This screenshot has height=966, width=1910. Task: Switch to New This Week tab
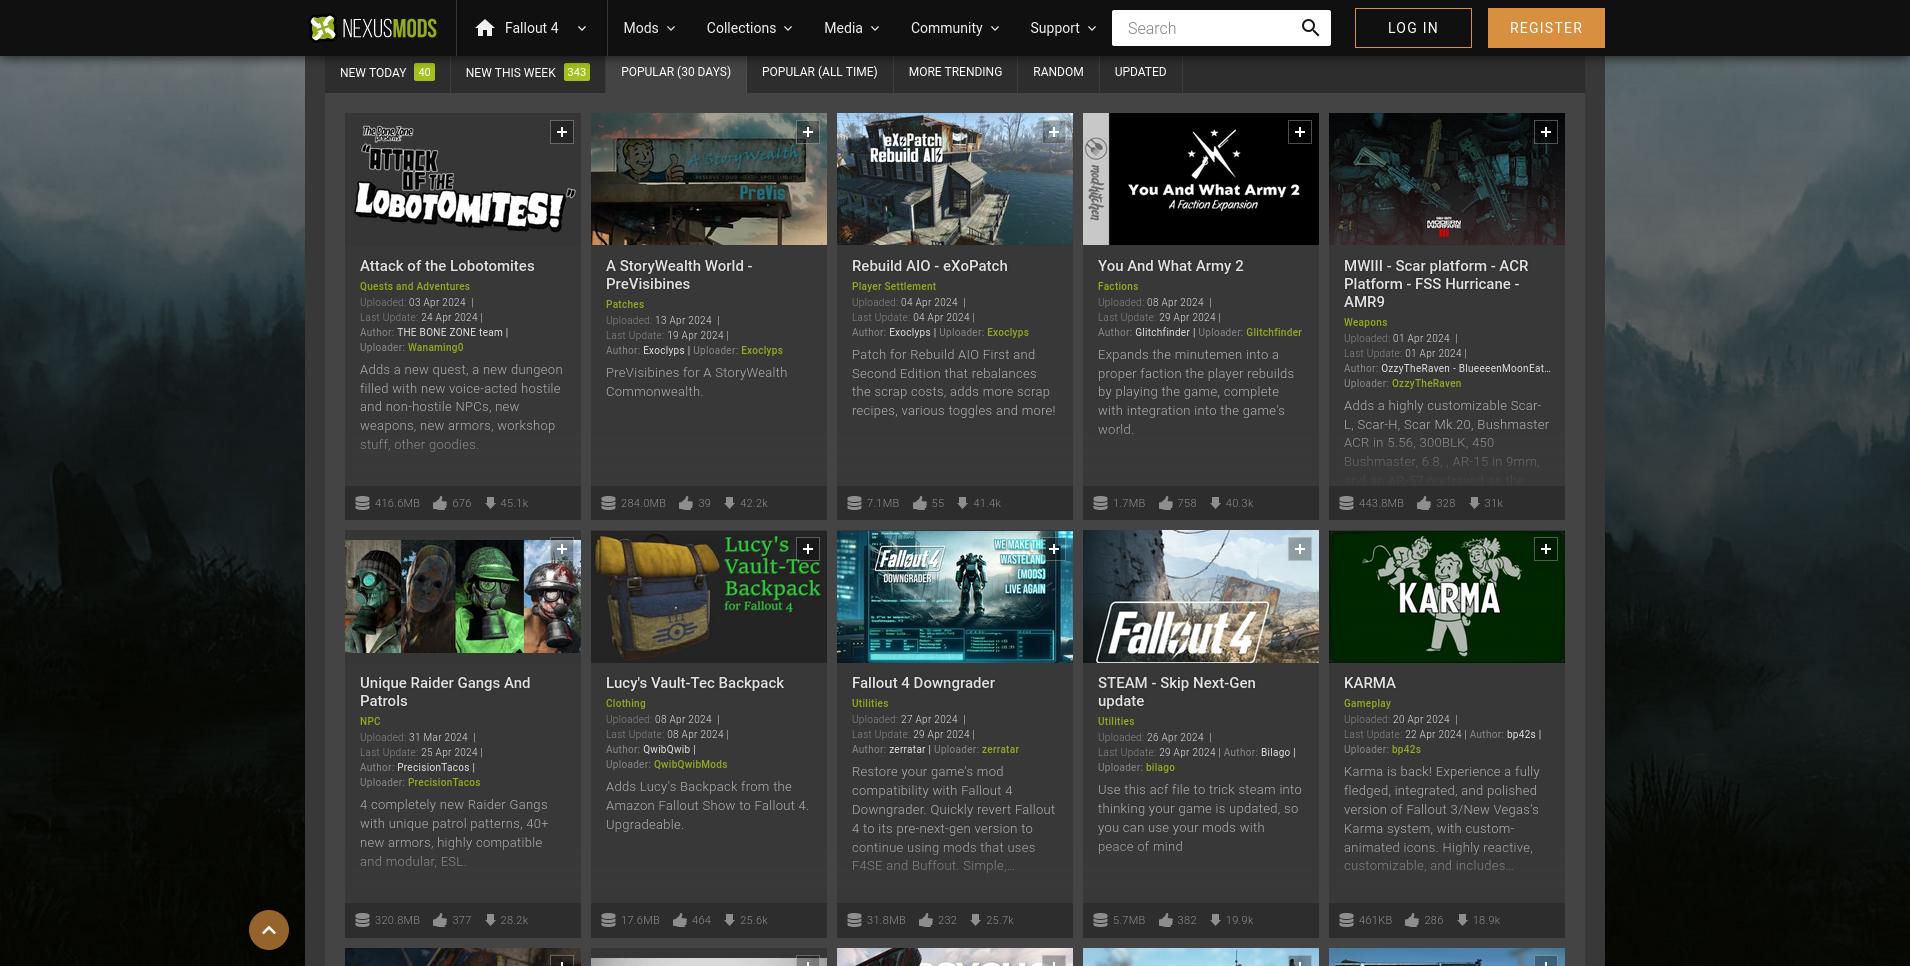527,72
